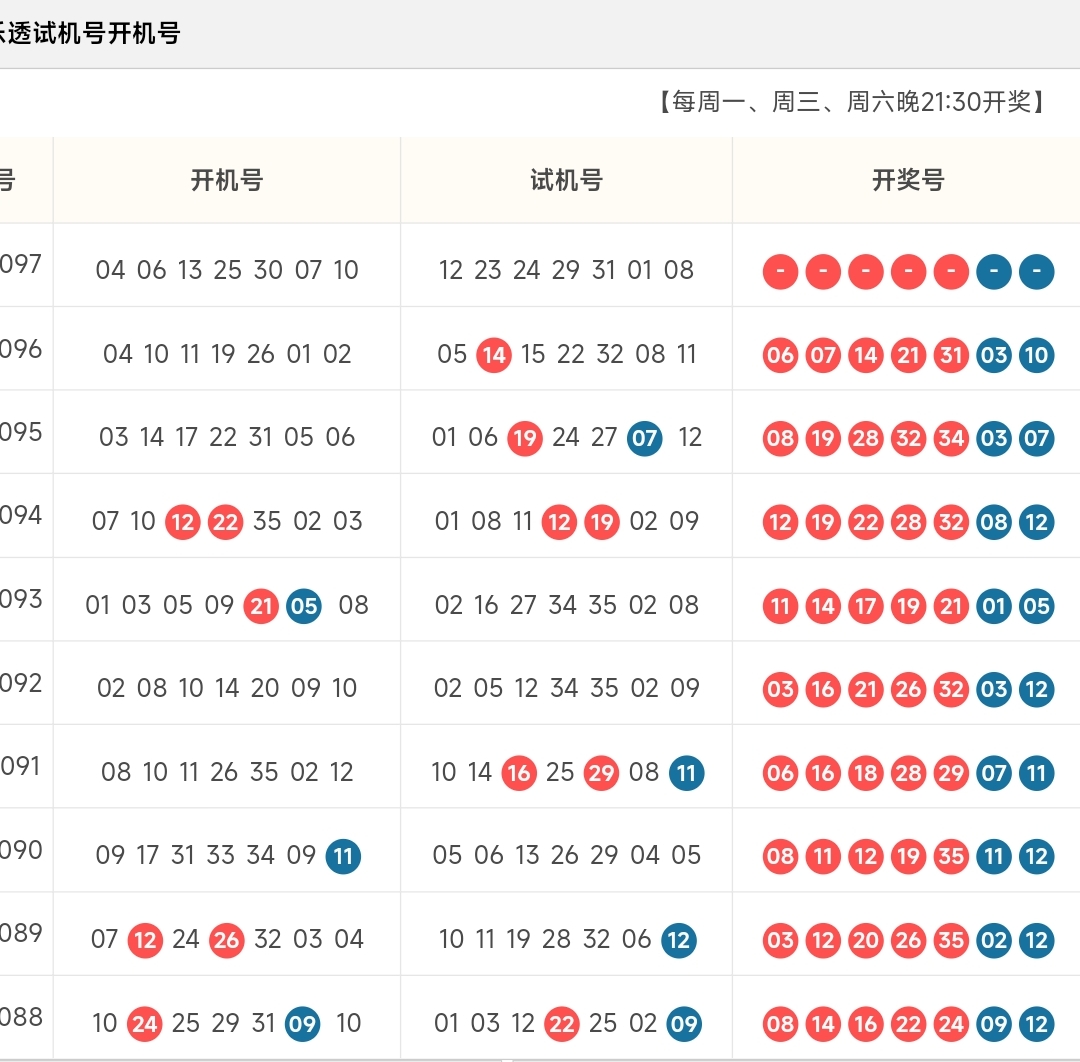This screenshot has width=1080, height=1062.
Task: Click blue ball 10 in period 096 开奖号
Action: 1037,355
